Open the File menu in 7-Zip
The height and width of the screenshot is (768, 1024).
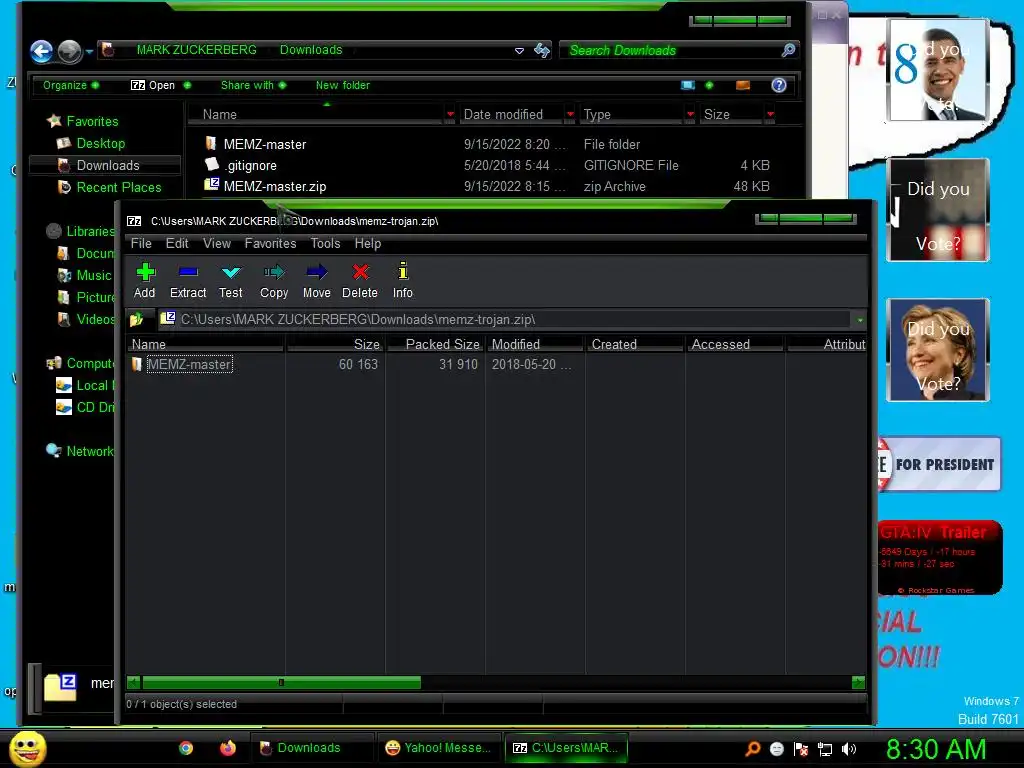point(141,244)
